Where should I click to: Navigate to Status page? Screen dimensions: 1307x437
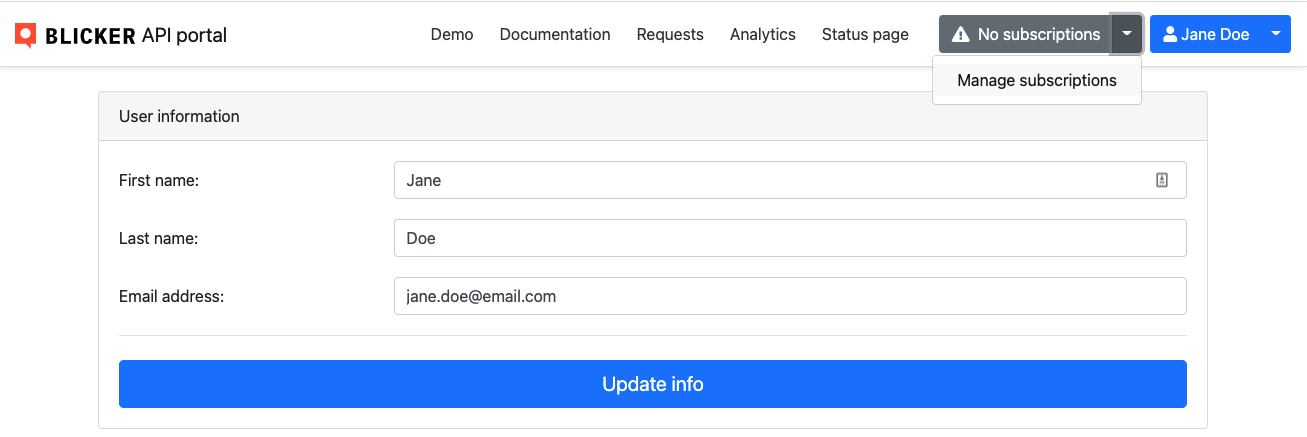click(x=865, y=35)
